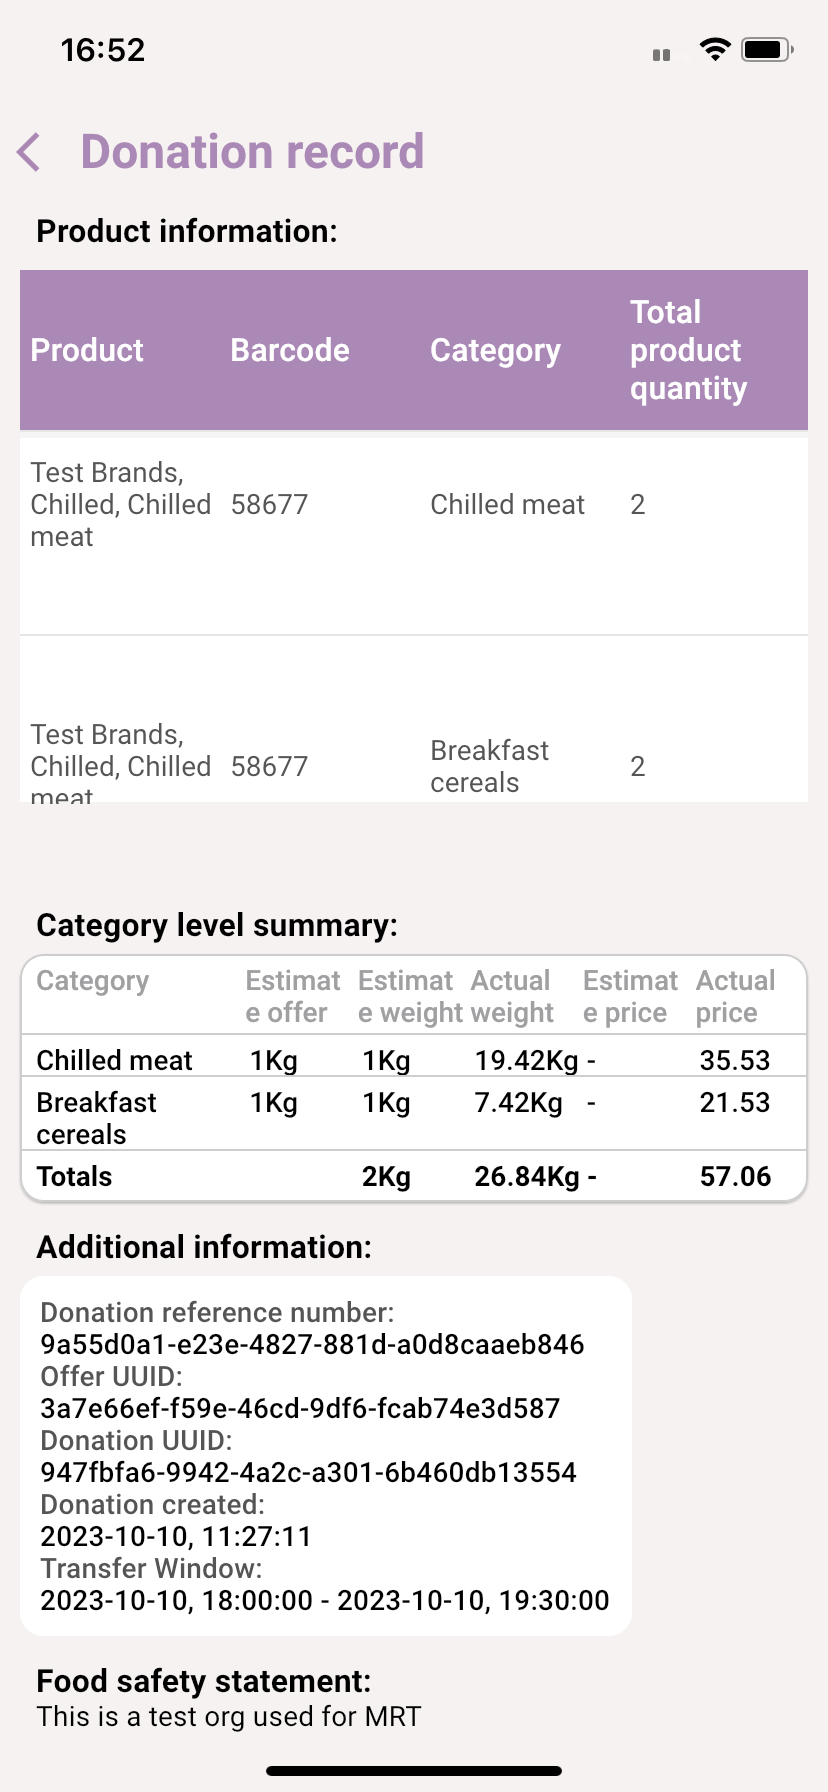This screenshot has width=828, height=1792.
Task: Tap the back arrow chevron
Action: (x=30, y=152)
